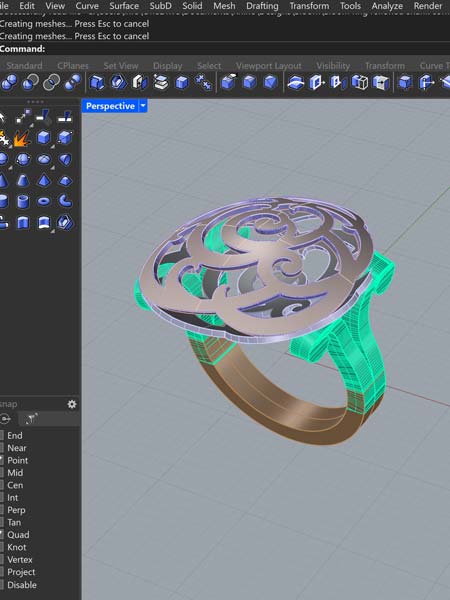
Task: Toggle the Near object snap
Action: 13,448
